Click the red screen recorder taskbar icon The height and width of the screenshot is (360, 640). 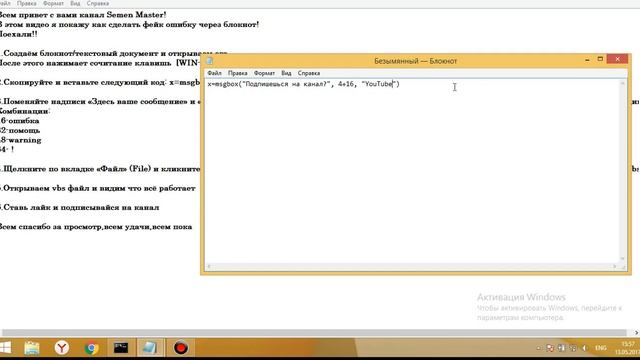point(180,348)
